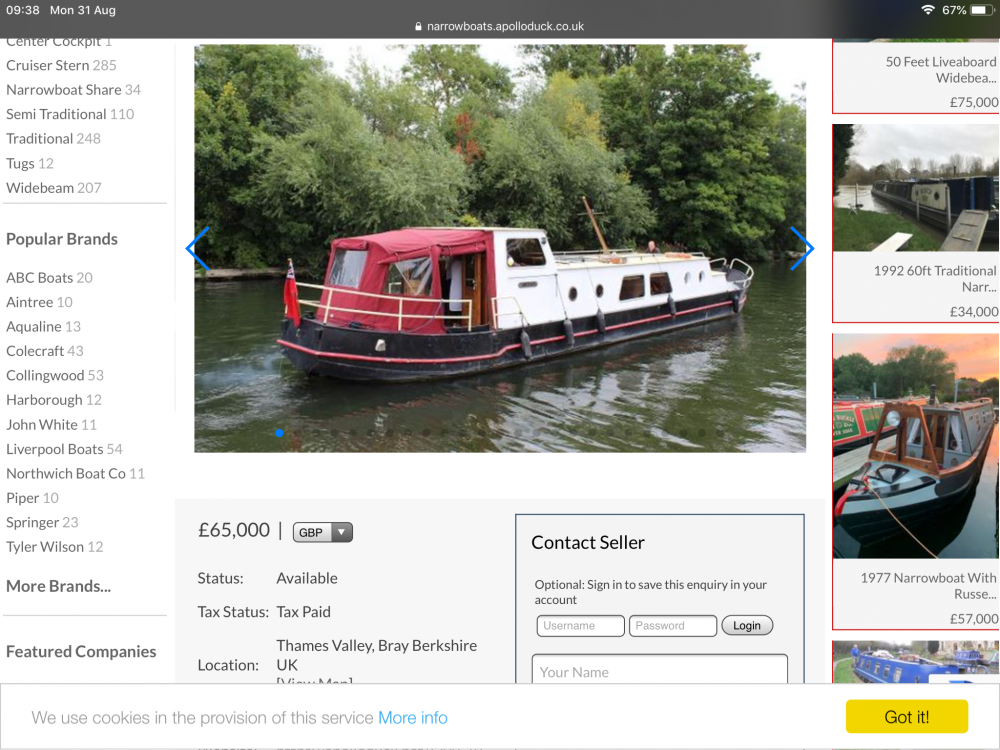Open the 1977 Narrowboat listing thumbnail
The width and height of the screenshot is (1000, 750).
(916, 446)
